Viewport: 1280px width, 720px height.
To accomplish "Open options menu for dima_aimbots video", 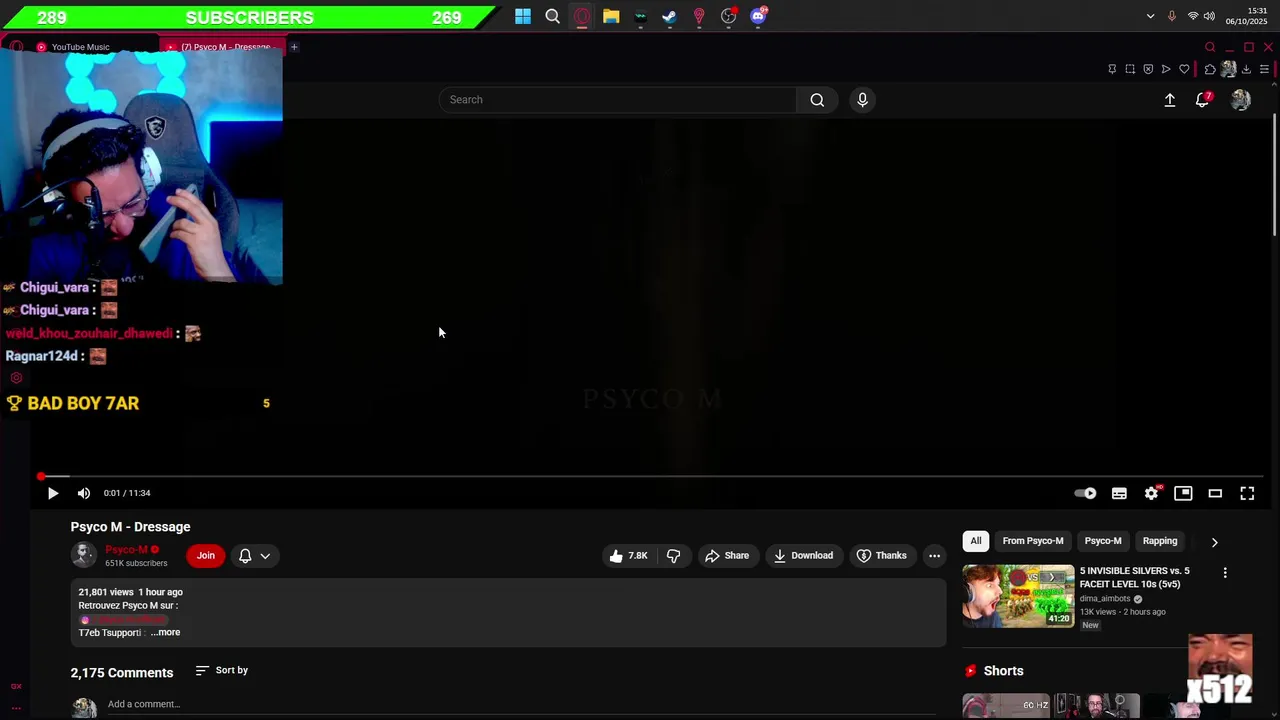I will [1225, 573].
